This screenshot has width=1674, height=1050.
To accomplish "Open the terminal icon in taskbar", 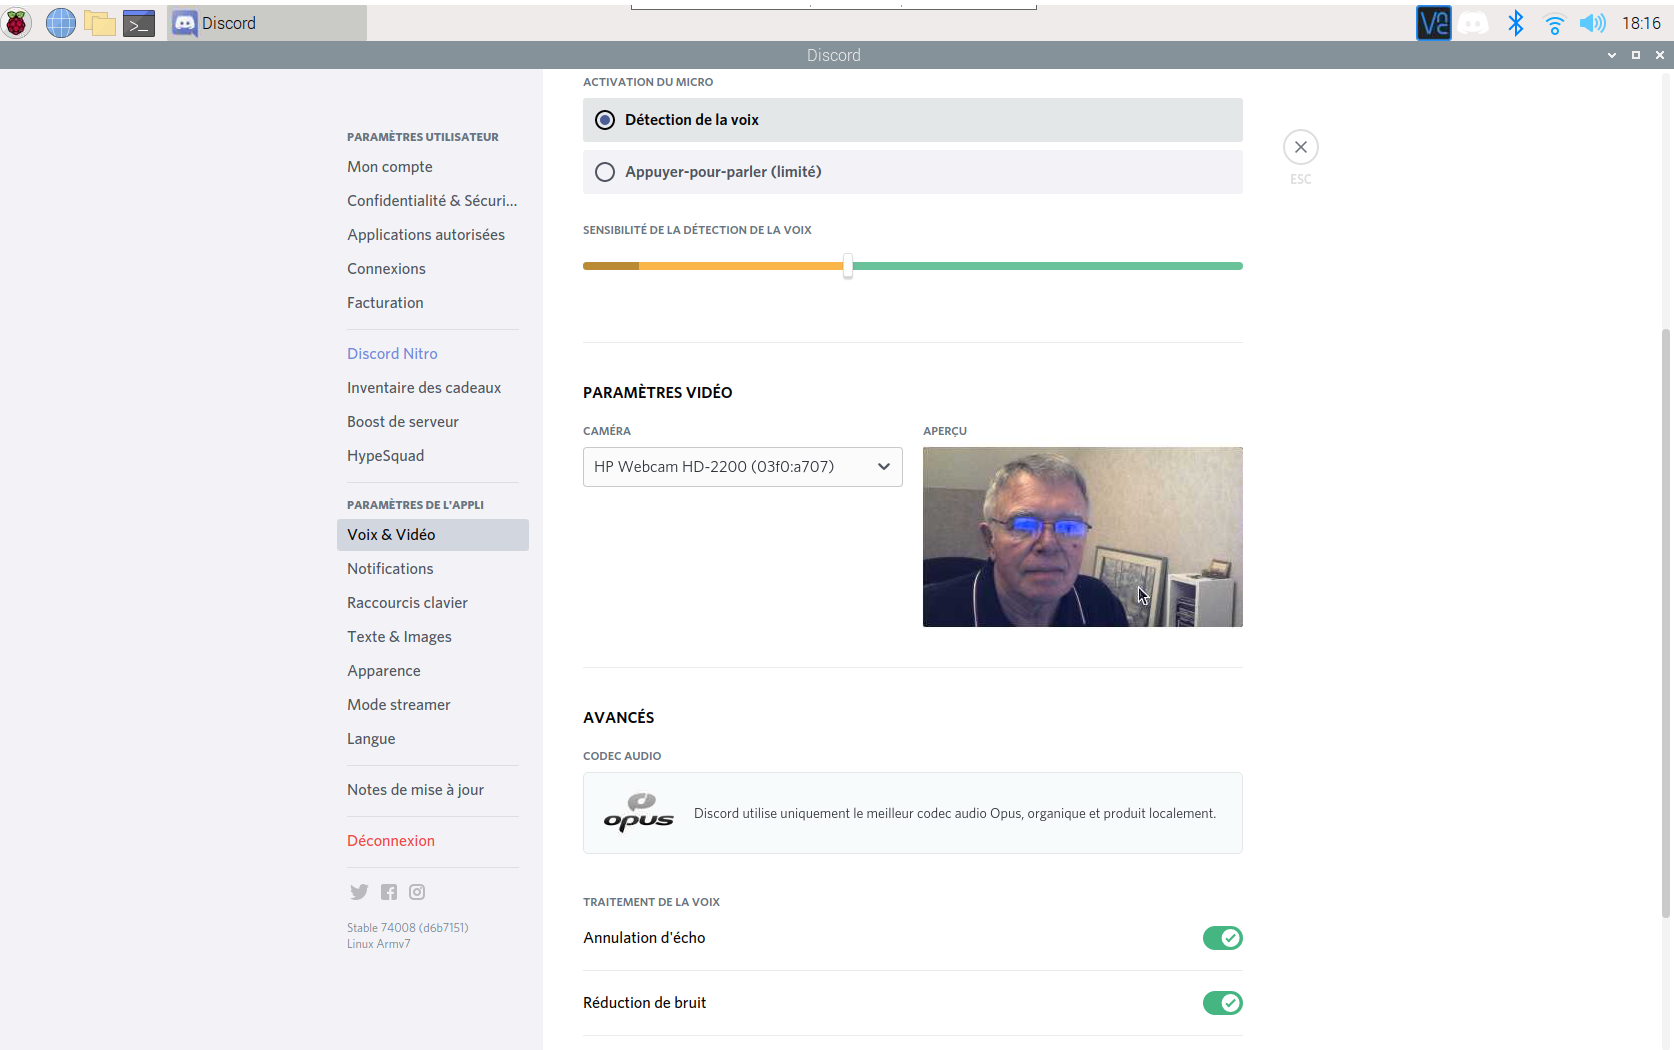I will tap(139, 23).
